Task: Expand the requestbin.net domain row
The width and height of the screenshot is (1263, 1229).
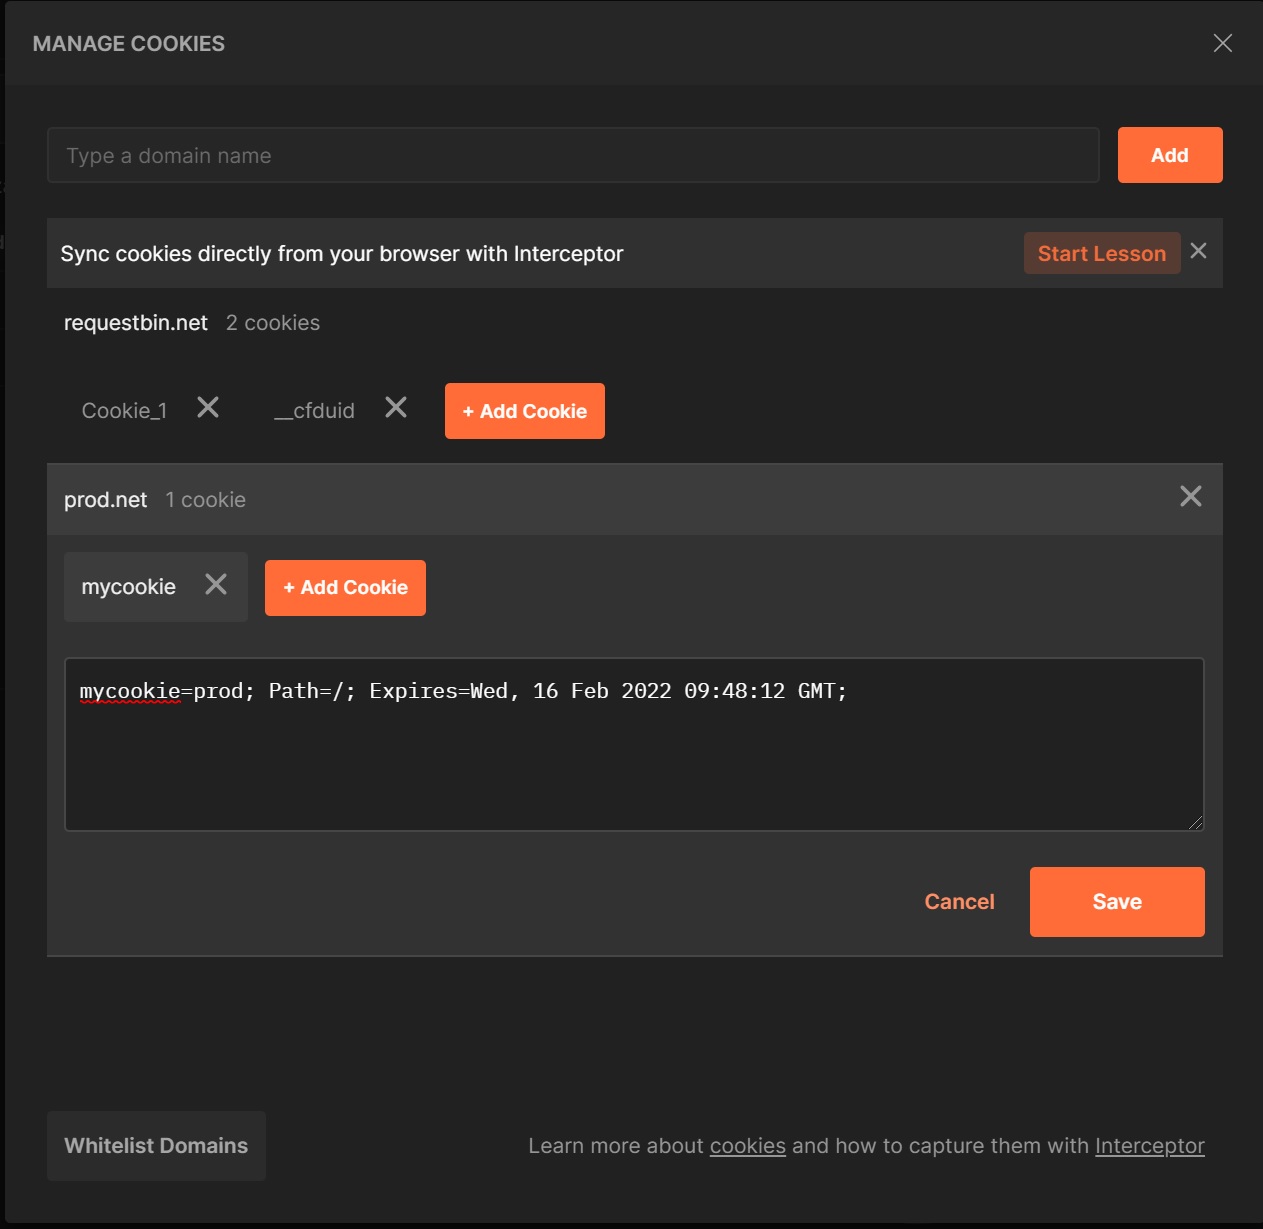Action: (136, 323)
